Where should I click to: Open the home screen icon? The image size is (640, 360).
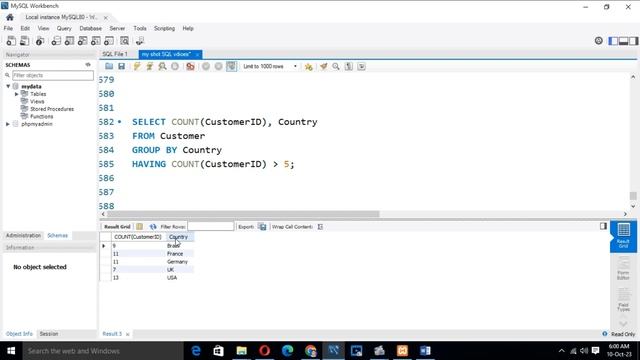pos(10,17)
